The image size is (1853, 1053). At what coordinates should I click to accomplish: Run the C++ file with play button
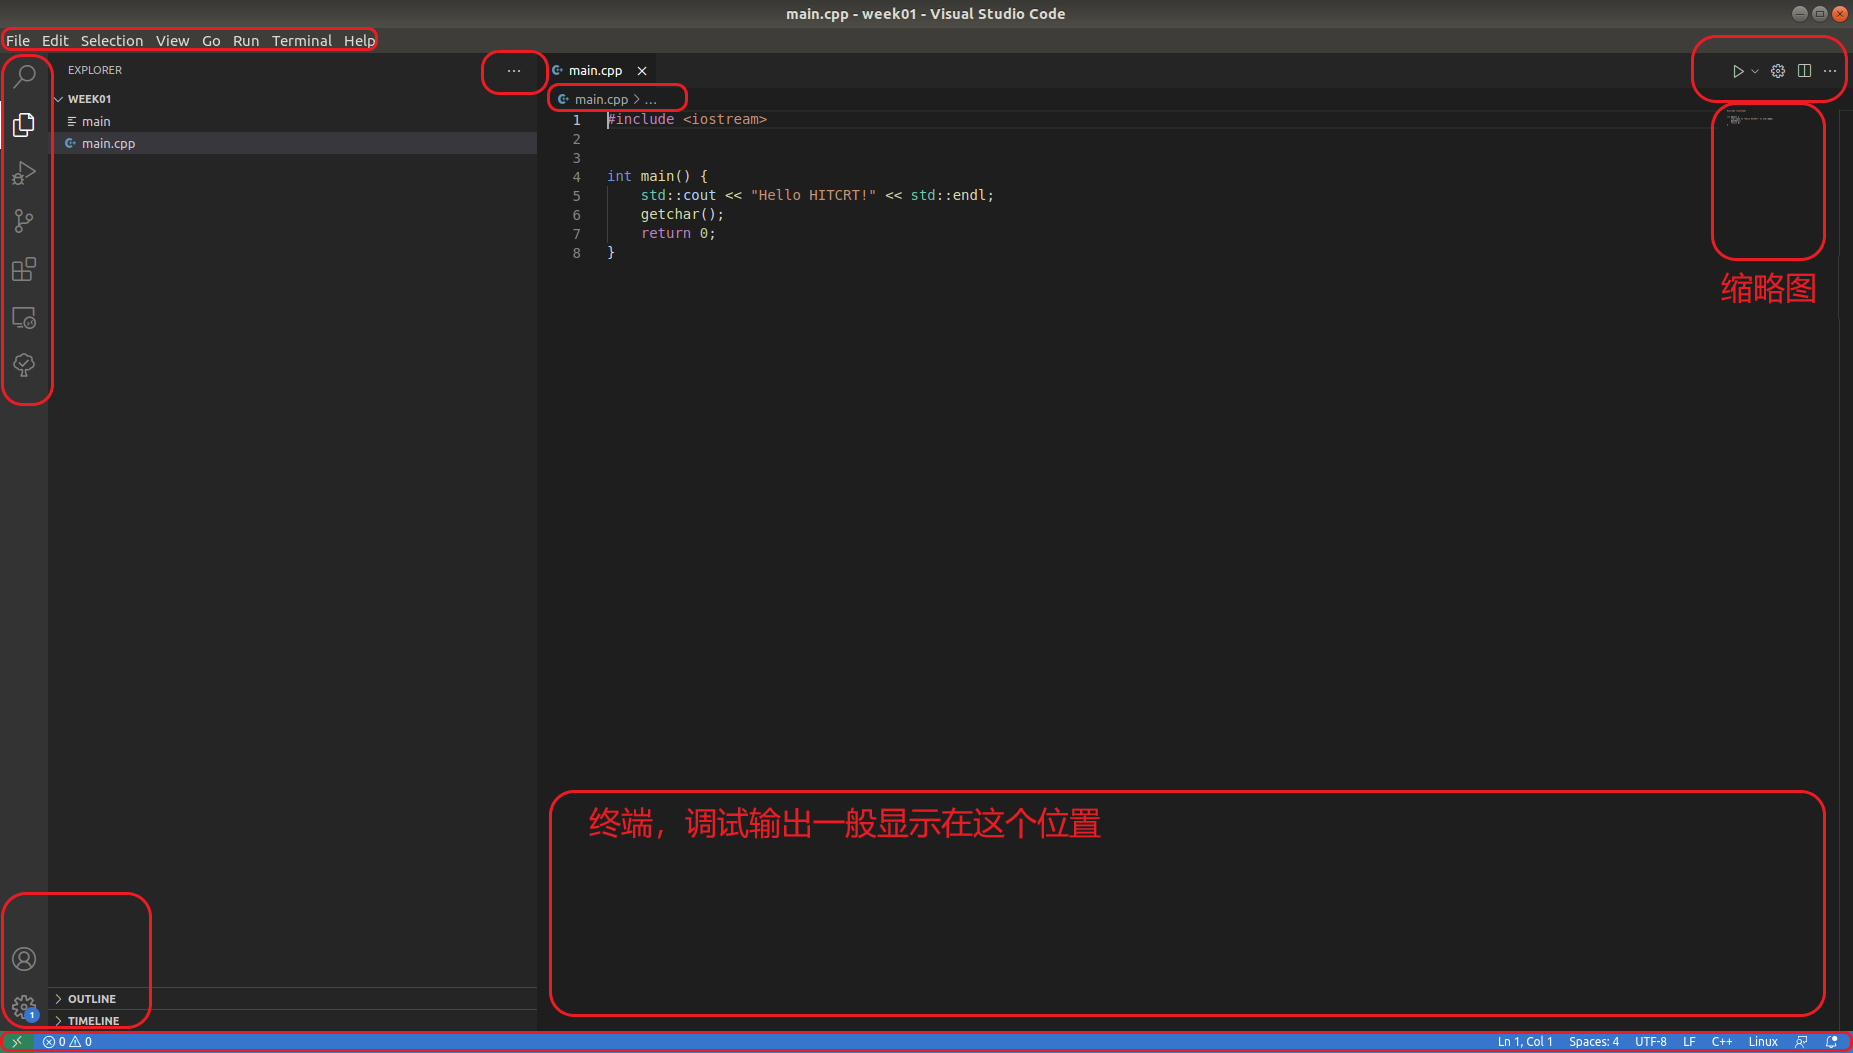pyautogui.click(x=1738, y=71)
